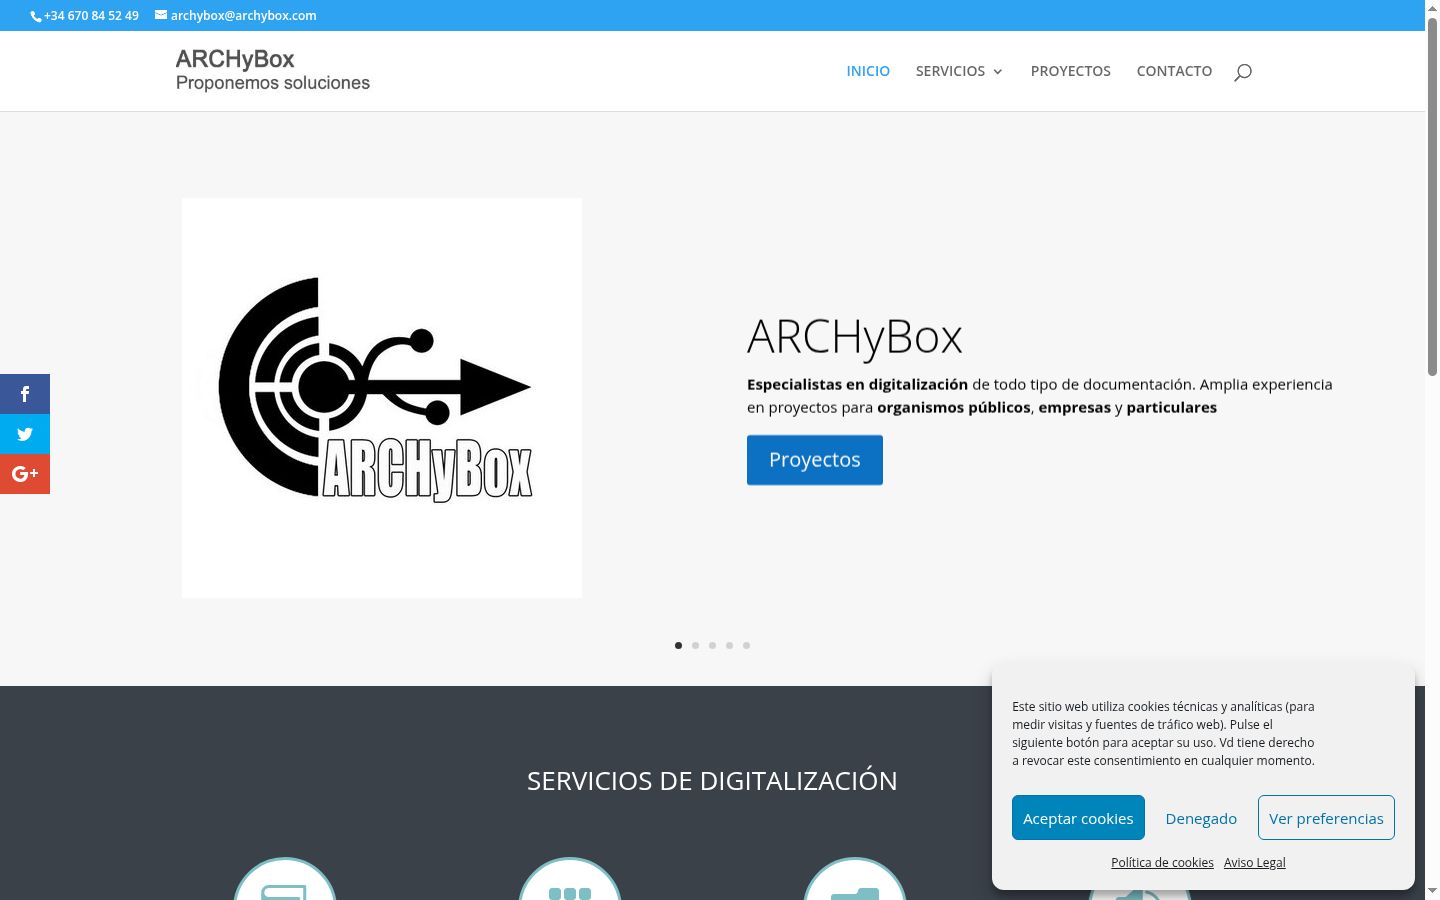The image size is (1440, 900).
Task: Open the Aviso Legal link
Action: (x=1255, y=863)
